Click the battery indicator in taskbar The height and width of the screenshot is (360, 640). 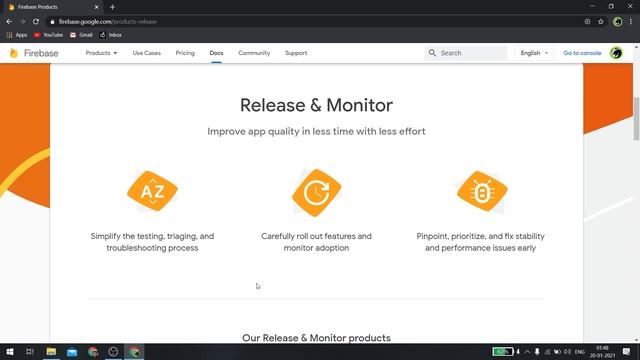click(502, 351)
